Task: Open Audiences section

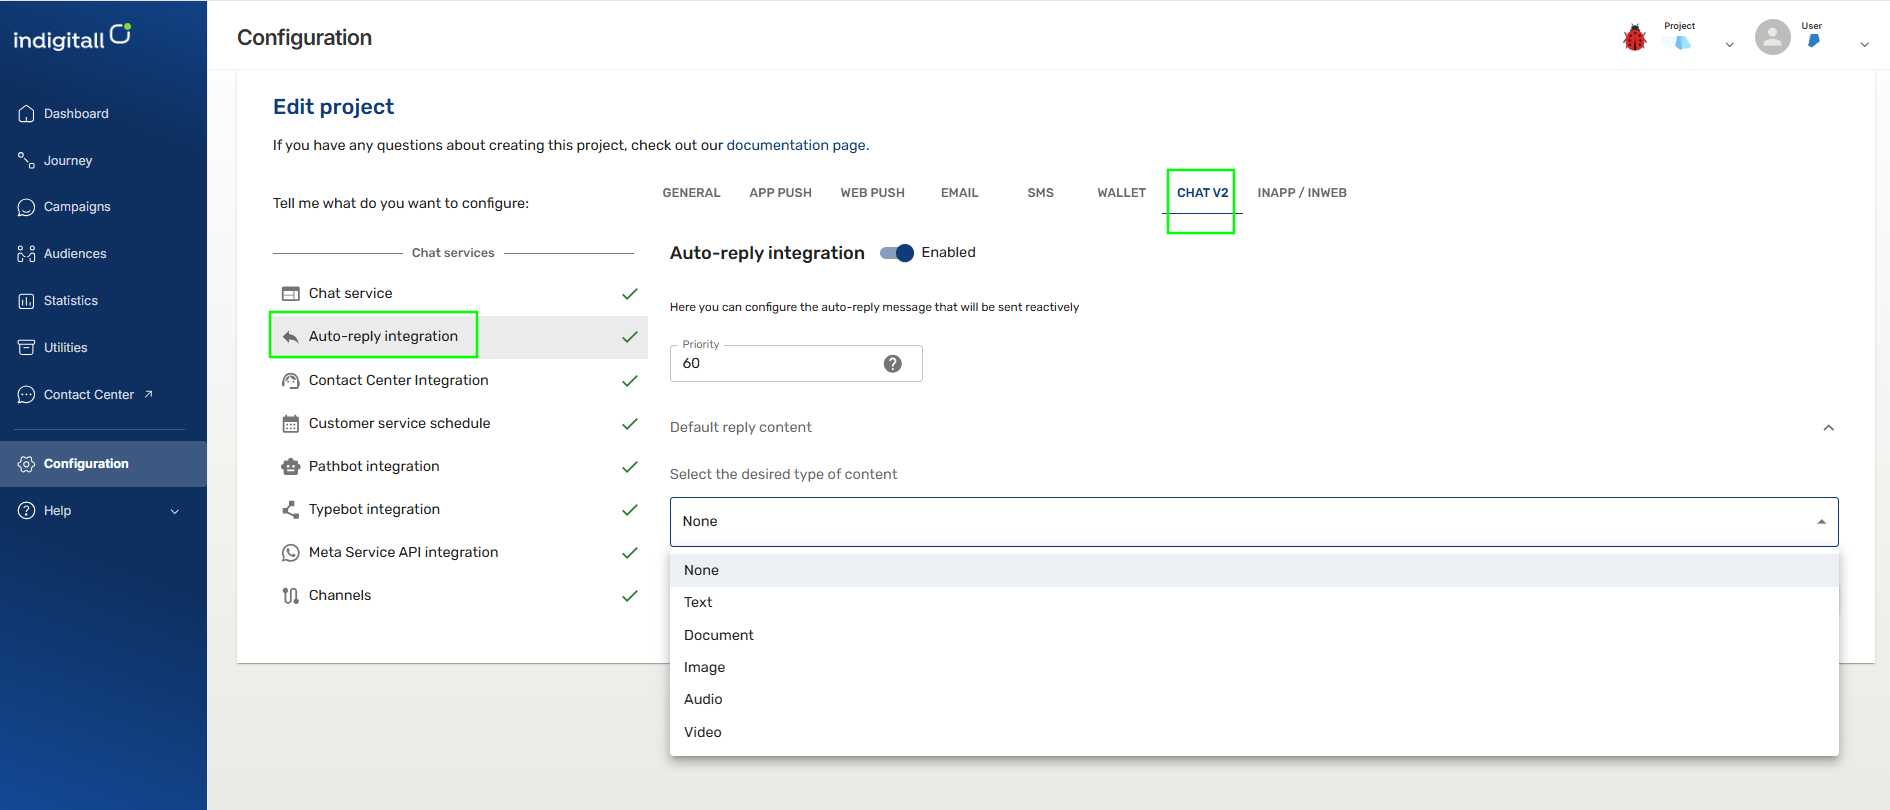Action: pyautogui.click(x=103, y=254)
